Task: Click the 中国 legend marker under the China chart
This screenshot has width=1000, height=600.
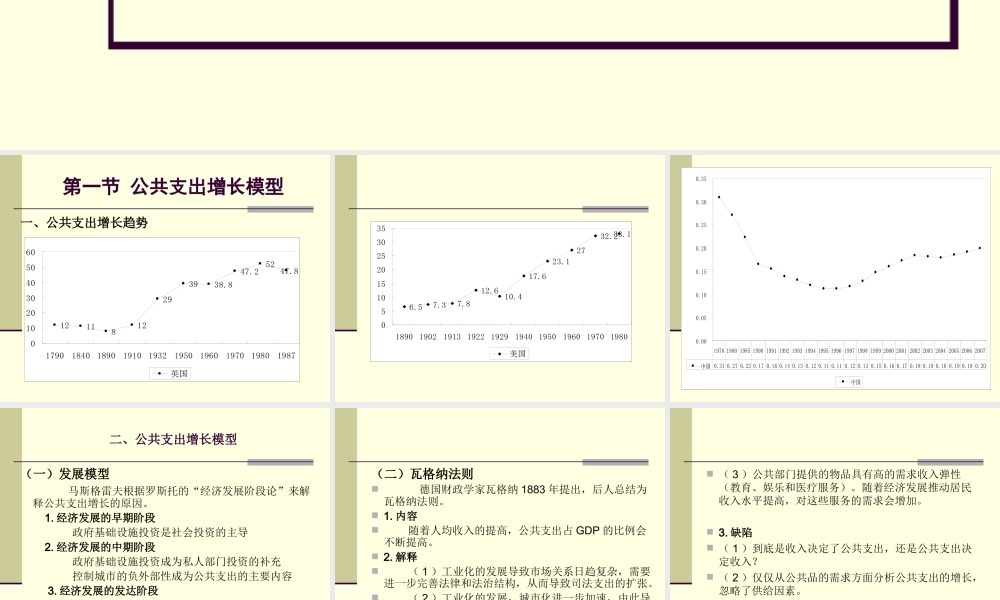Action: click(x=843, y=384)
